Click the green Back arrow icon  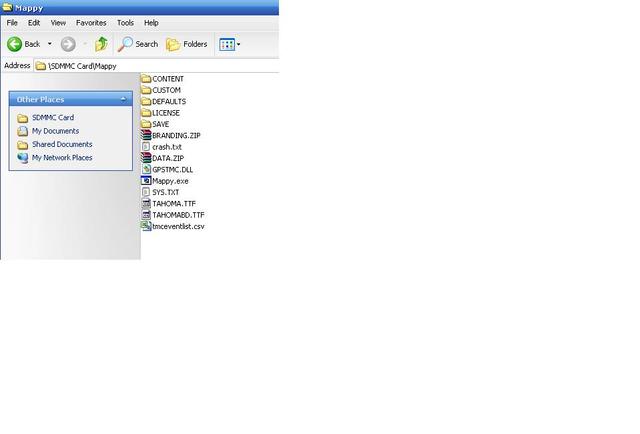(15, 44)
